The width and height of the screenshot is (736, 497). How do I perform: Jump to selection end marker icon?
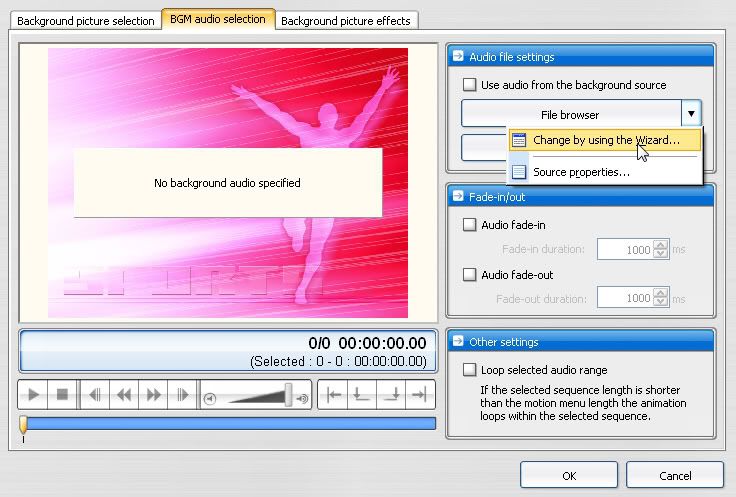coord(420,395)
